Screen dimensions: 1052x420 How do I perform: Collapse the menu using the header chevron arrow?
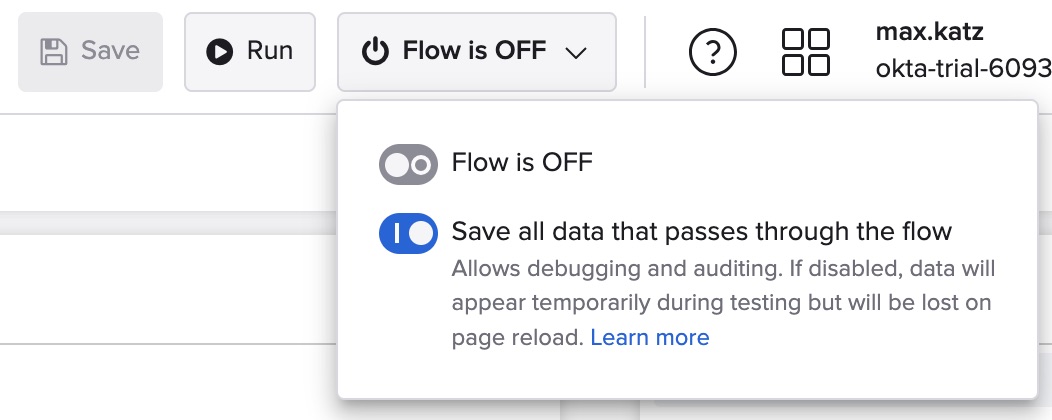coord(576,53)
